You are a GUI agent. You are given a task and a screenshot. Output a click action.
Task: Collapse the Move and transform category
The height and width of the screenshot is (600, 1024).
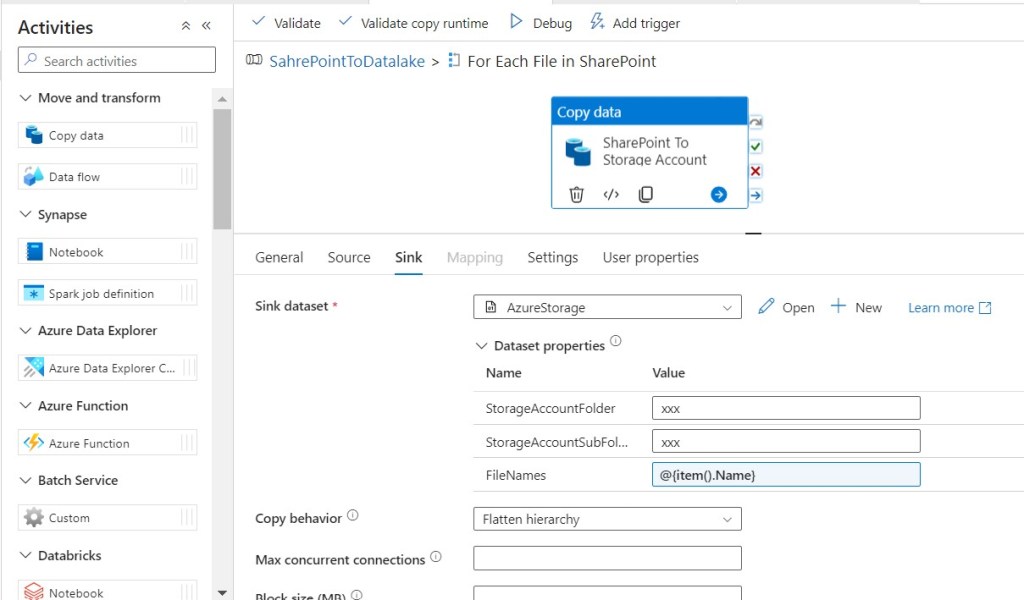(x=25, y=98)
